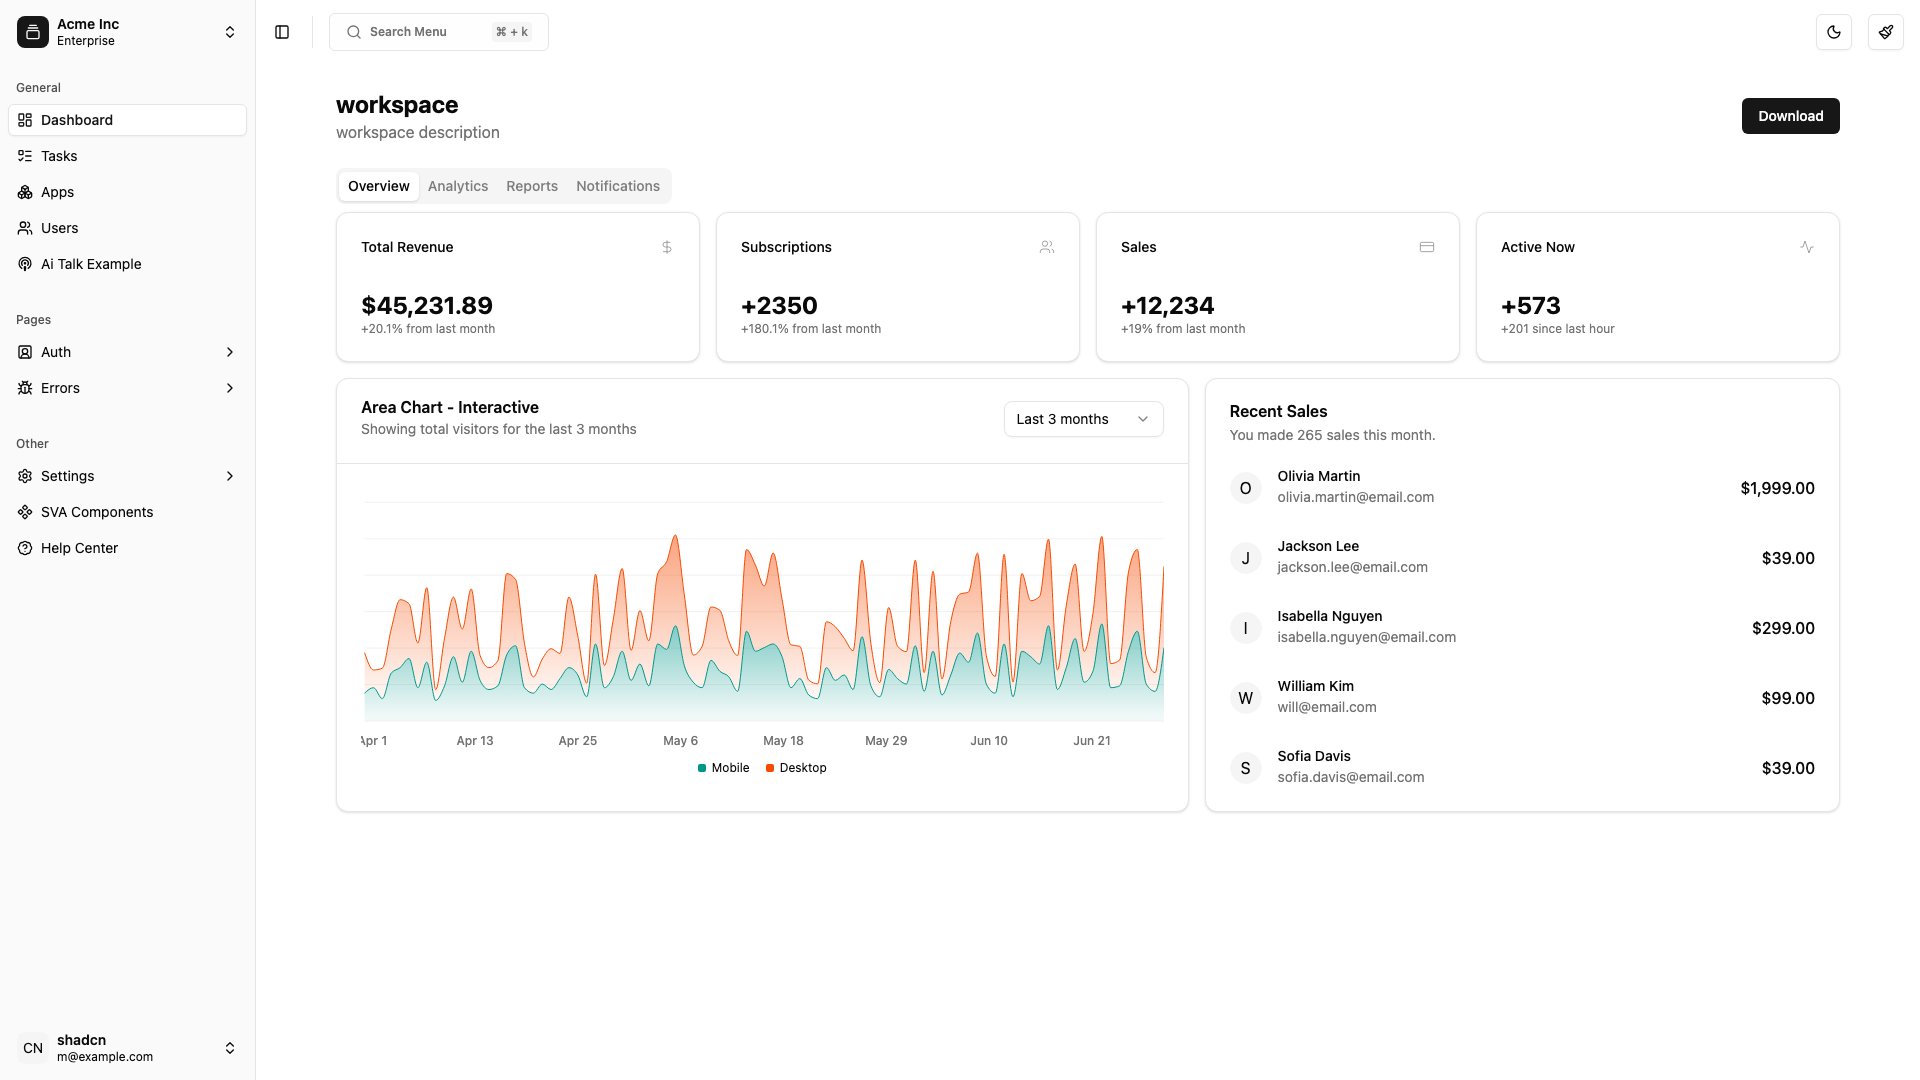Toggle the Desktop series in chart legend

point(796,768)
